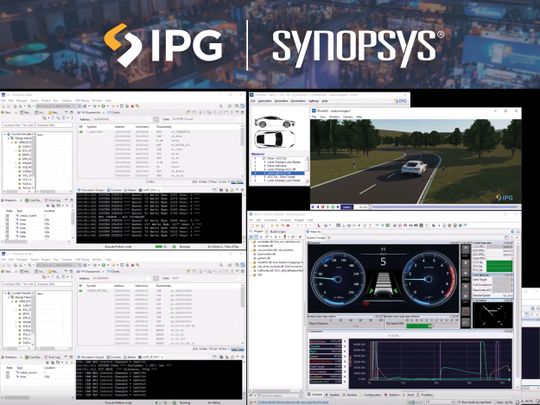Click the car side-view thumbnail in CarMaker
The image size is (540, 405).
coord(274,122)
